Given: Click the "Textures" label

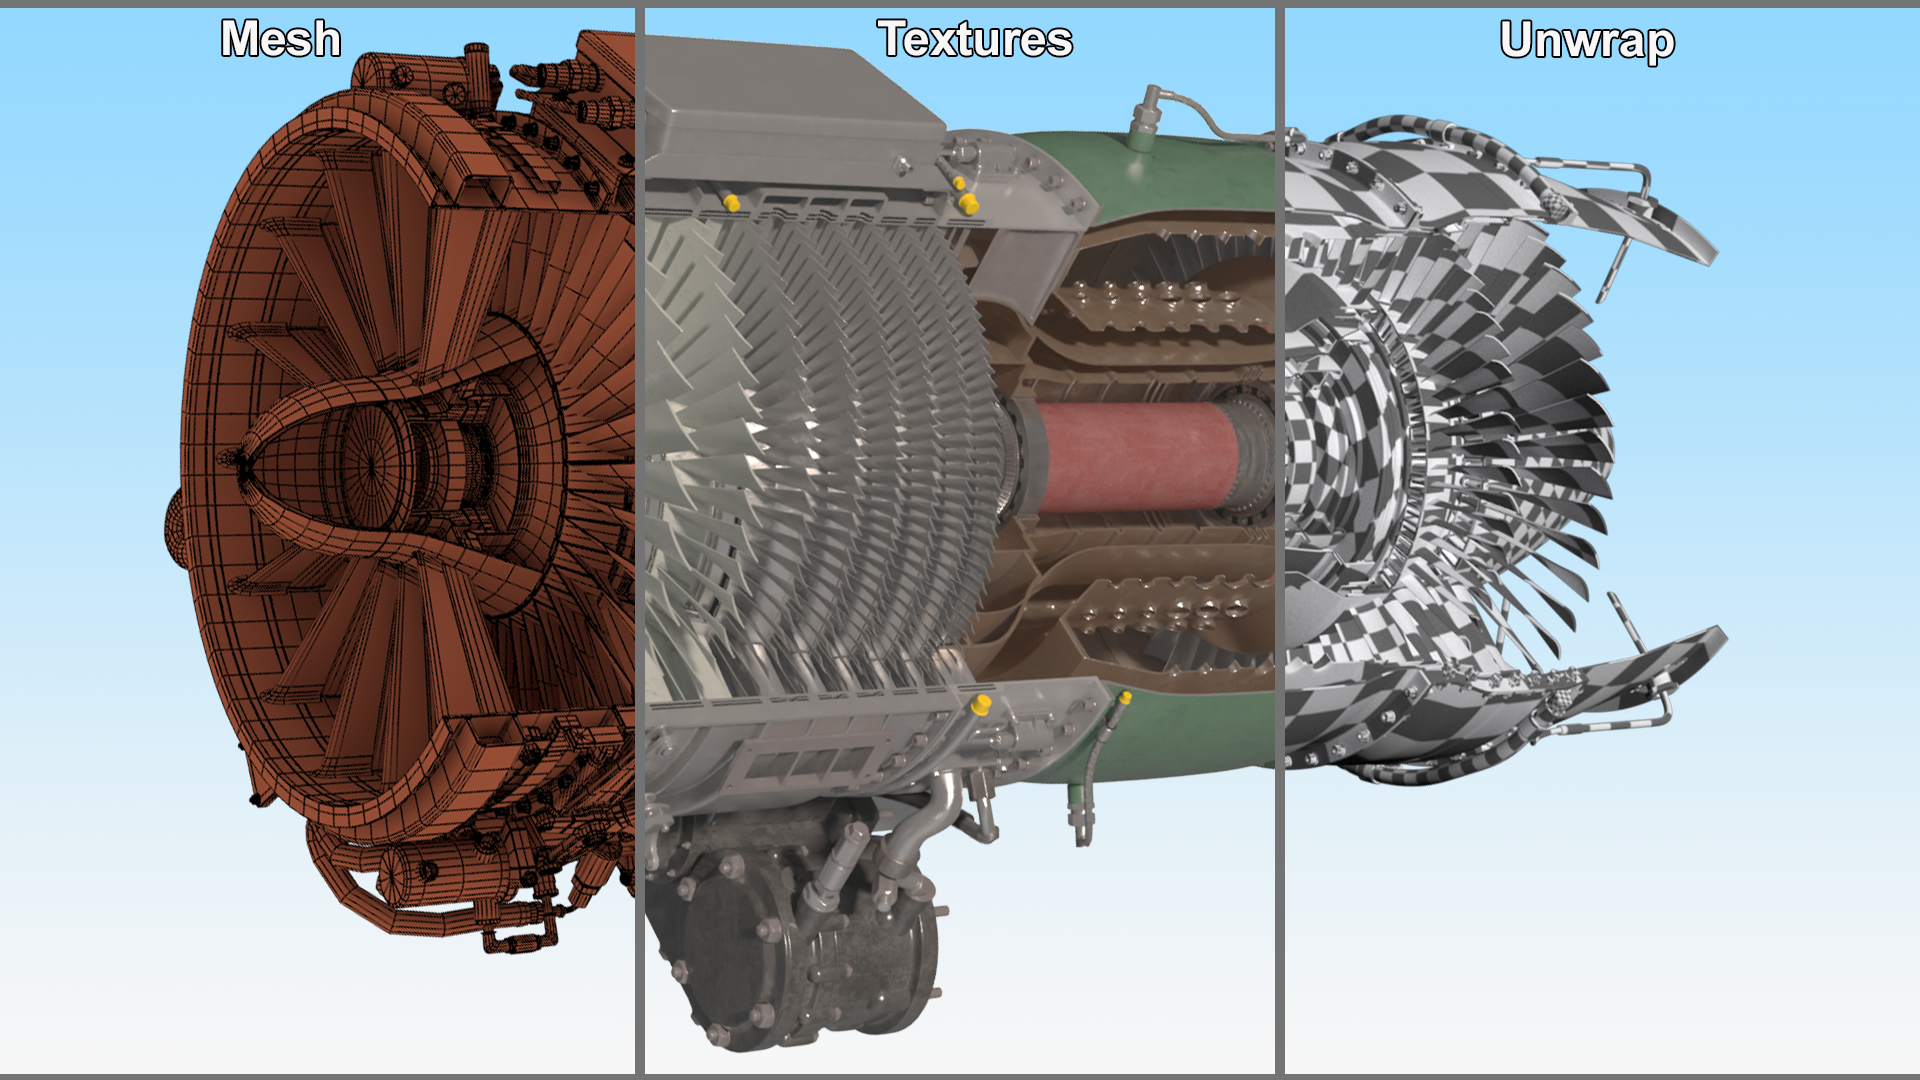Looking at the screenshot, I should click(975, 39).
